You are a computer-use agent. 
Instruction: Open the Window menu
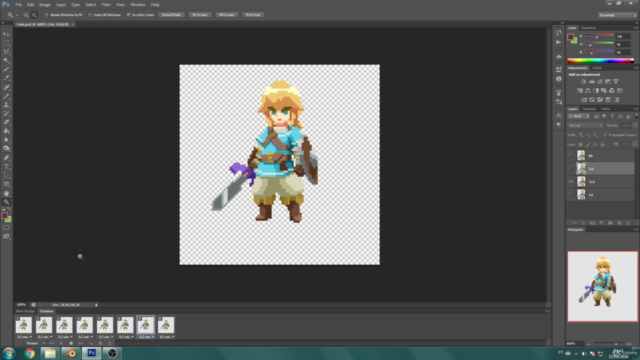[138, 5]
